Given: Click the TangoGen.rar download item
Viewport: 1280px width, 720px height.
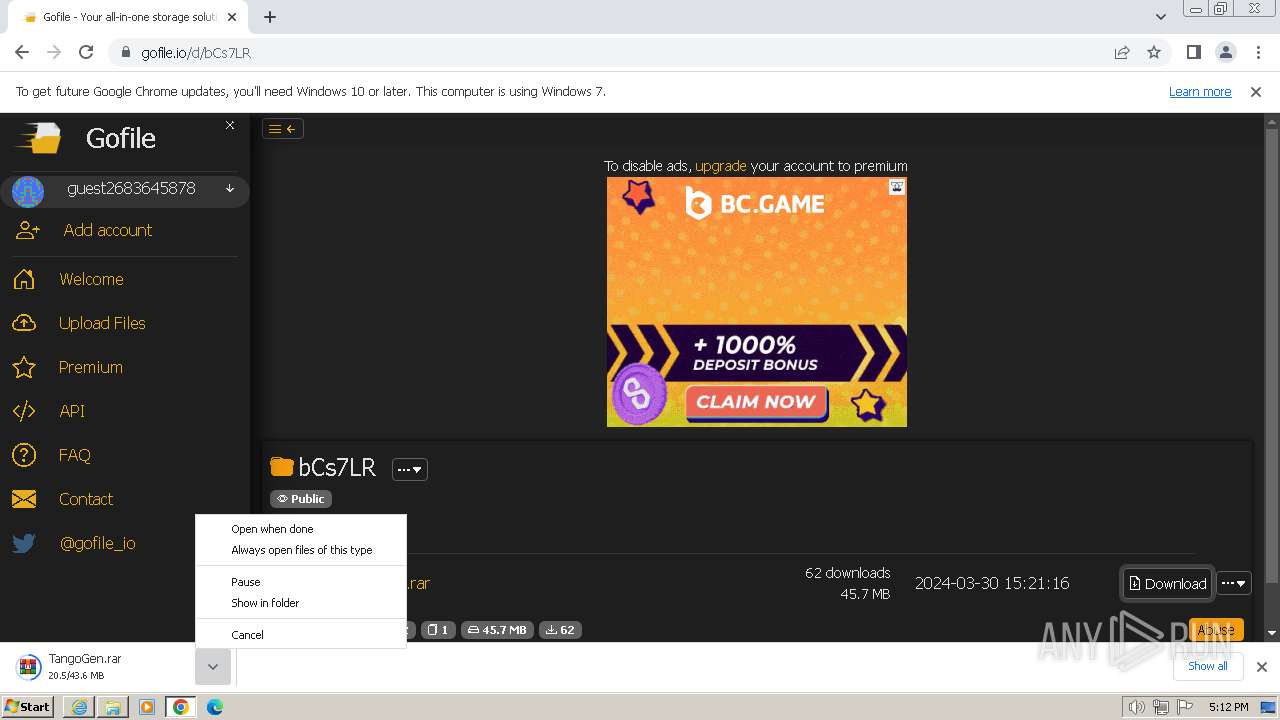Looking at the screenshot, I should (x=100, y=667).
